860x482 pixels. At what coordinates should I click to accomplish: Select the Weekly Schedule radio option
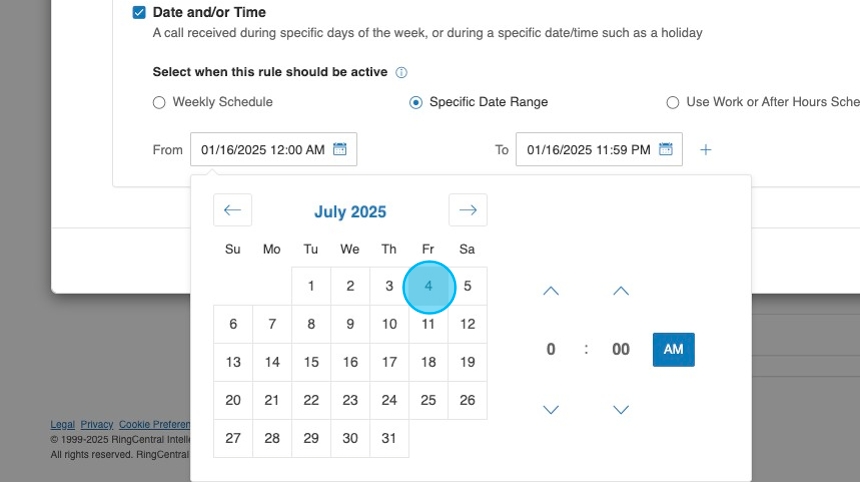point(159,102)
